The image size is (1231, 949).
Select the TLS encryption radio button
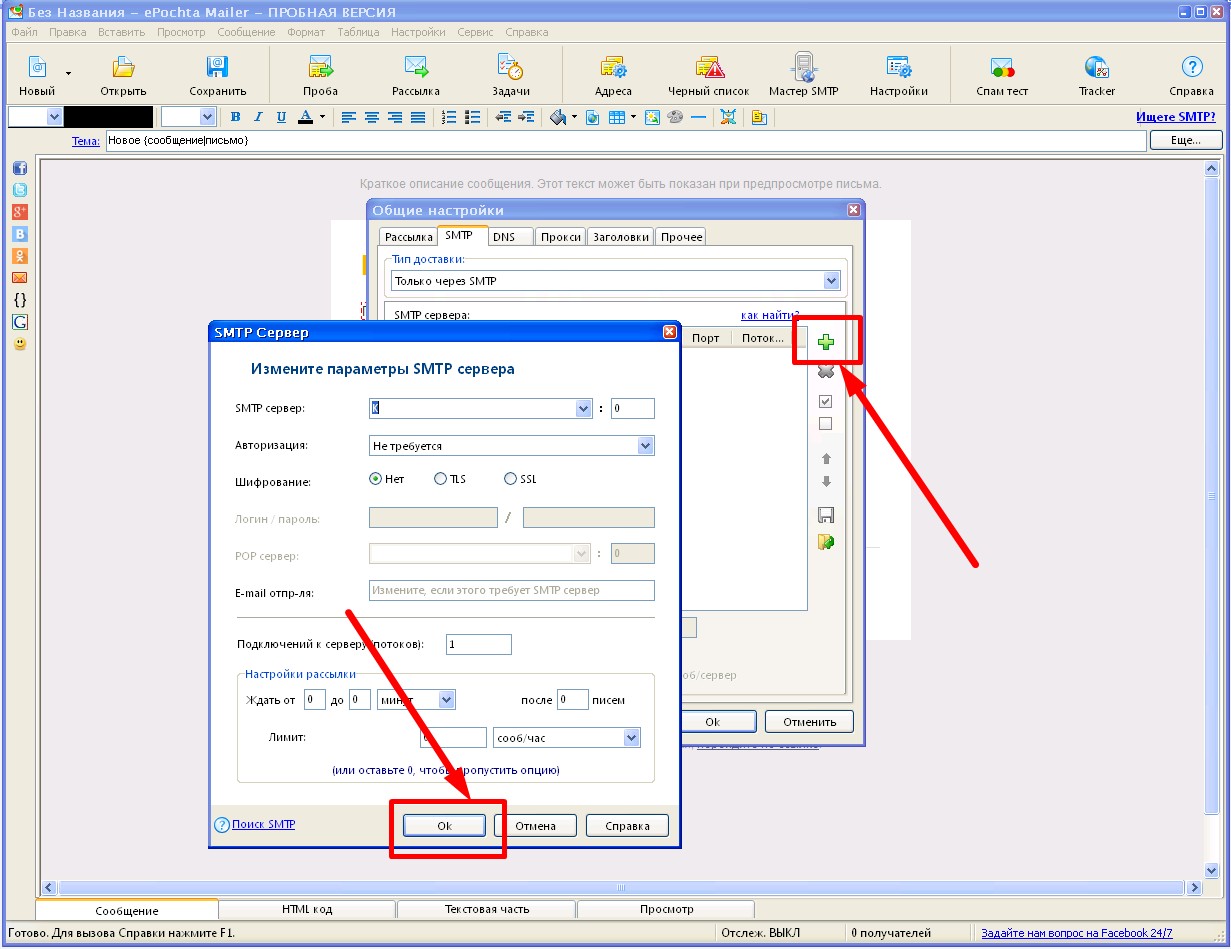tap(440, 479)
